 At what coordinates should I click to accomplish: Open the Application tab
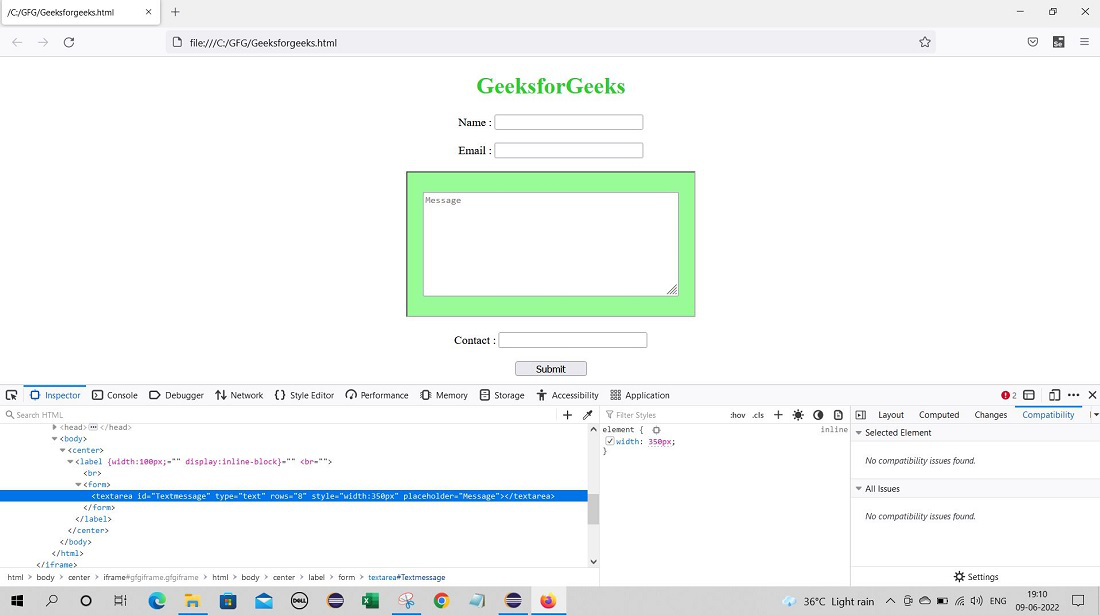click(640, 396)
